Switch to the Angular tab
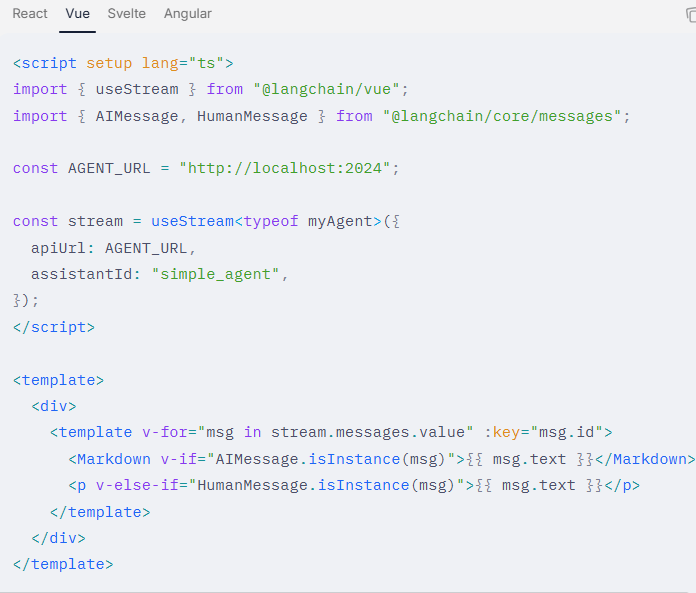Screen dimensions: 696x593 (188, 14)
